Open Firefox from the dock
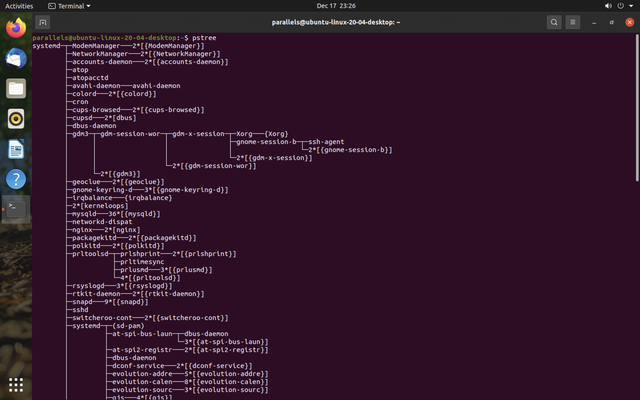The image size is (640, 400). pyautogui.click(x=16, y=28)
